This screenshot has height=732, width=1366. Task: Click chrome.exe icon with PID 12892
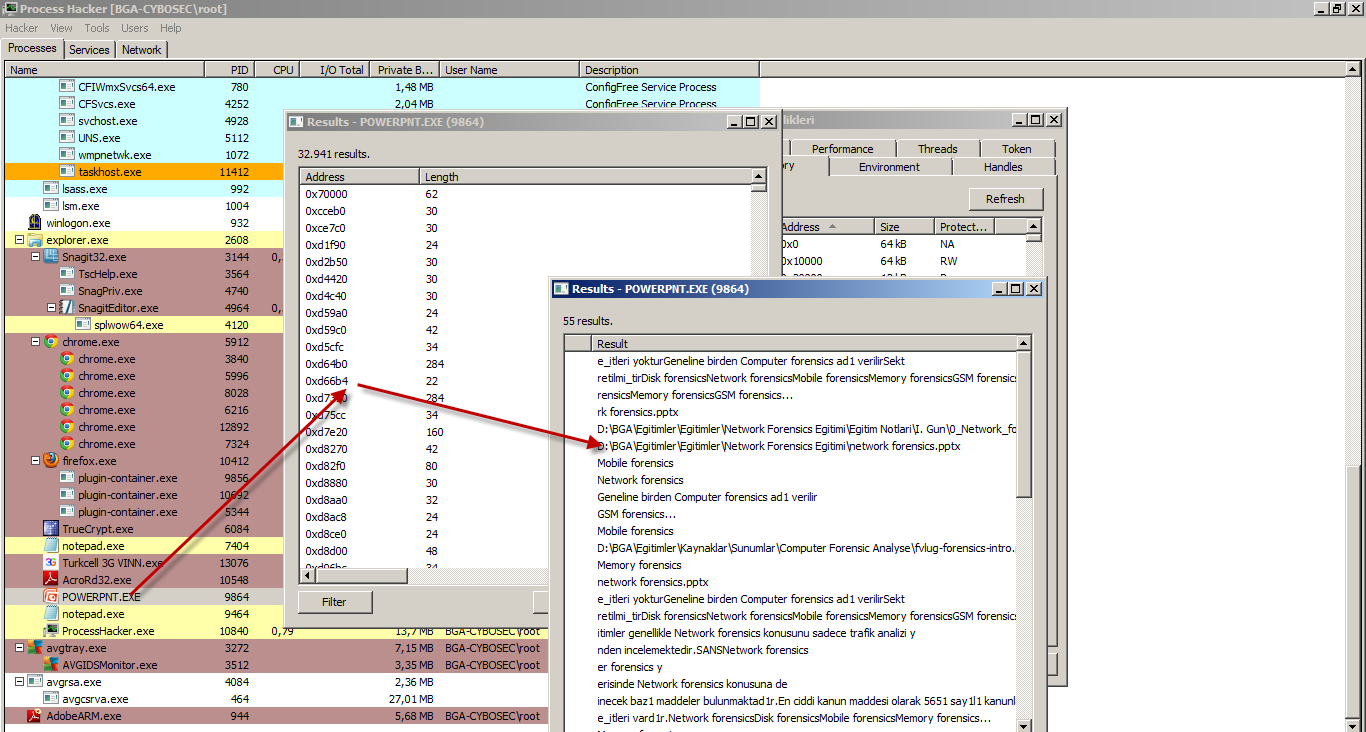tap(67, 427)
